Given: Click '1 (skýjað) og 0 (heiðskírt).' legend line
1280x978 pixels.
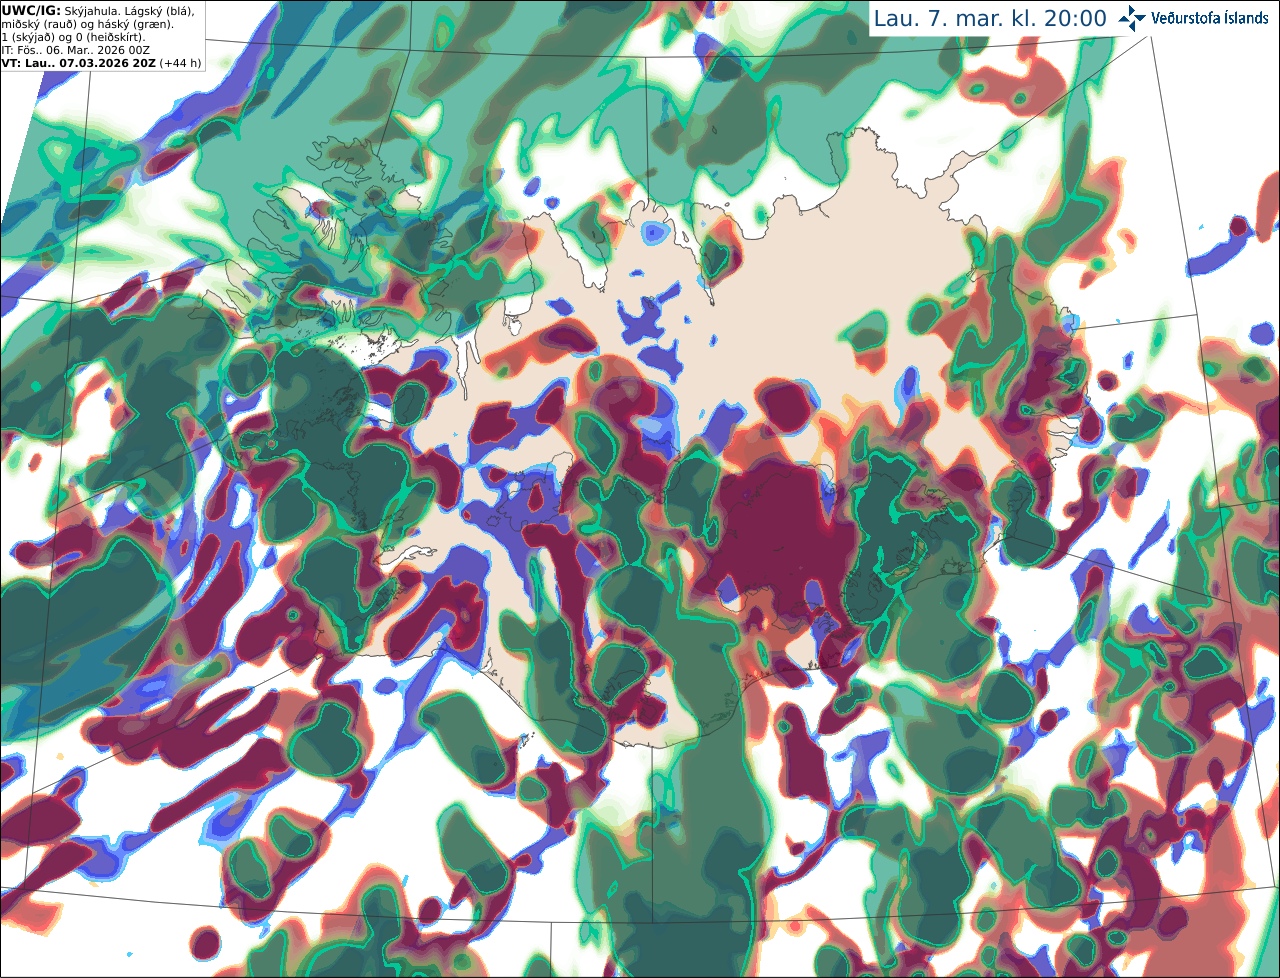Looking at the screenshot, I should coord(74,37).
